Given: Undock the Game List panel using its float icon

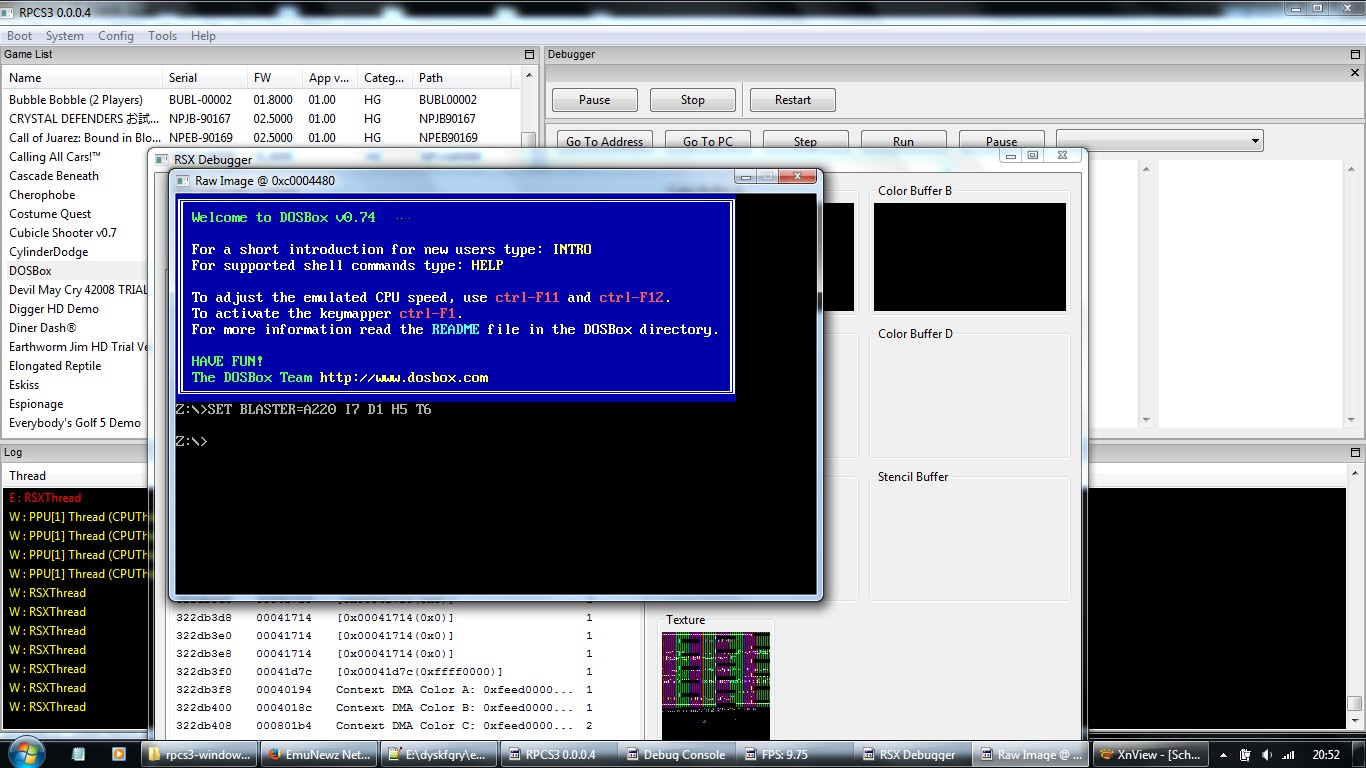Looking at the screenshot, I should (x=529, y=55).
